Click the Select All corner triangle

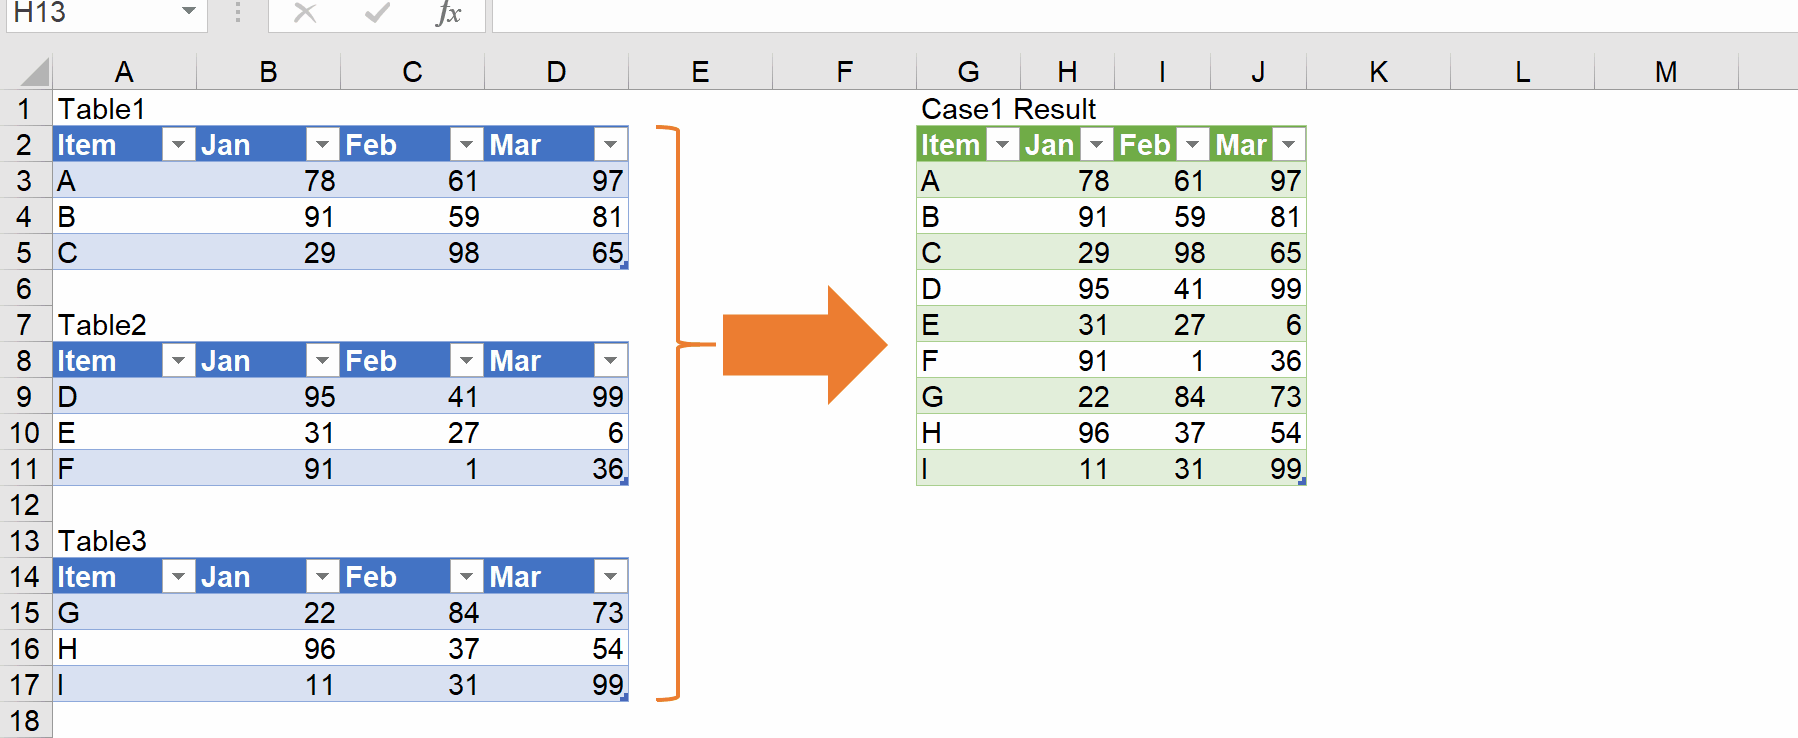point(35,72)
